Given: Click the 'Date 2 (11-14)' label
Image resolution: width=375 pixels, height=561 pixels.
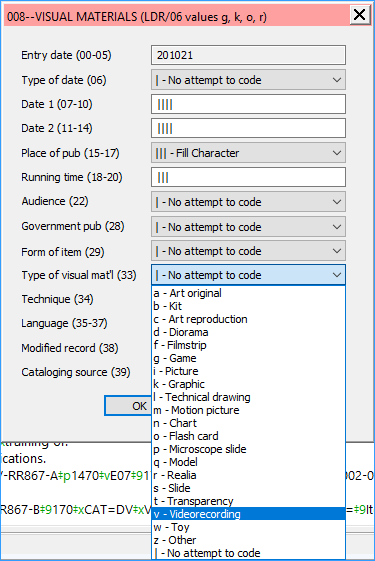Looking at the screenshot, I should tap(57, 128).
